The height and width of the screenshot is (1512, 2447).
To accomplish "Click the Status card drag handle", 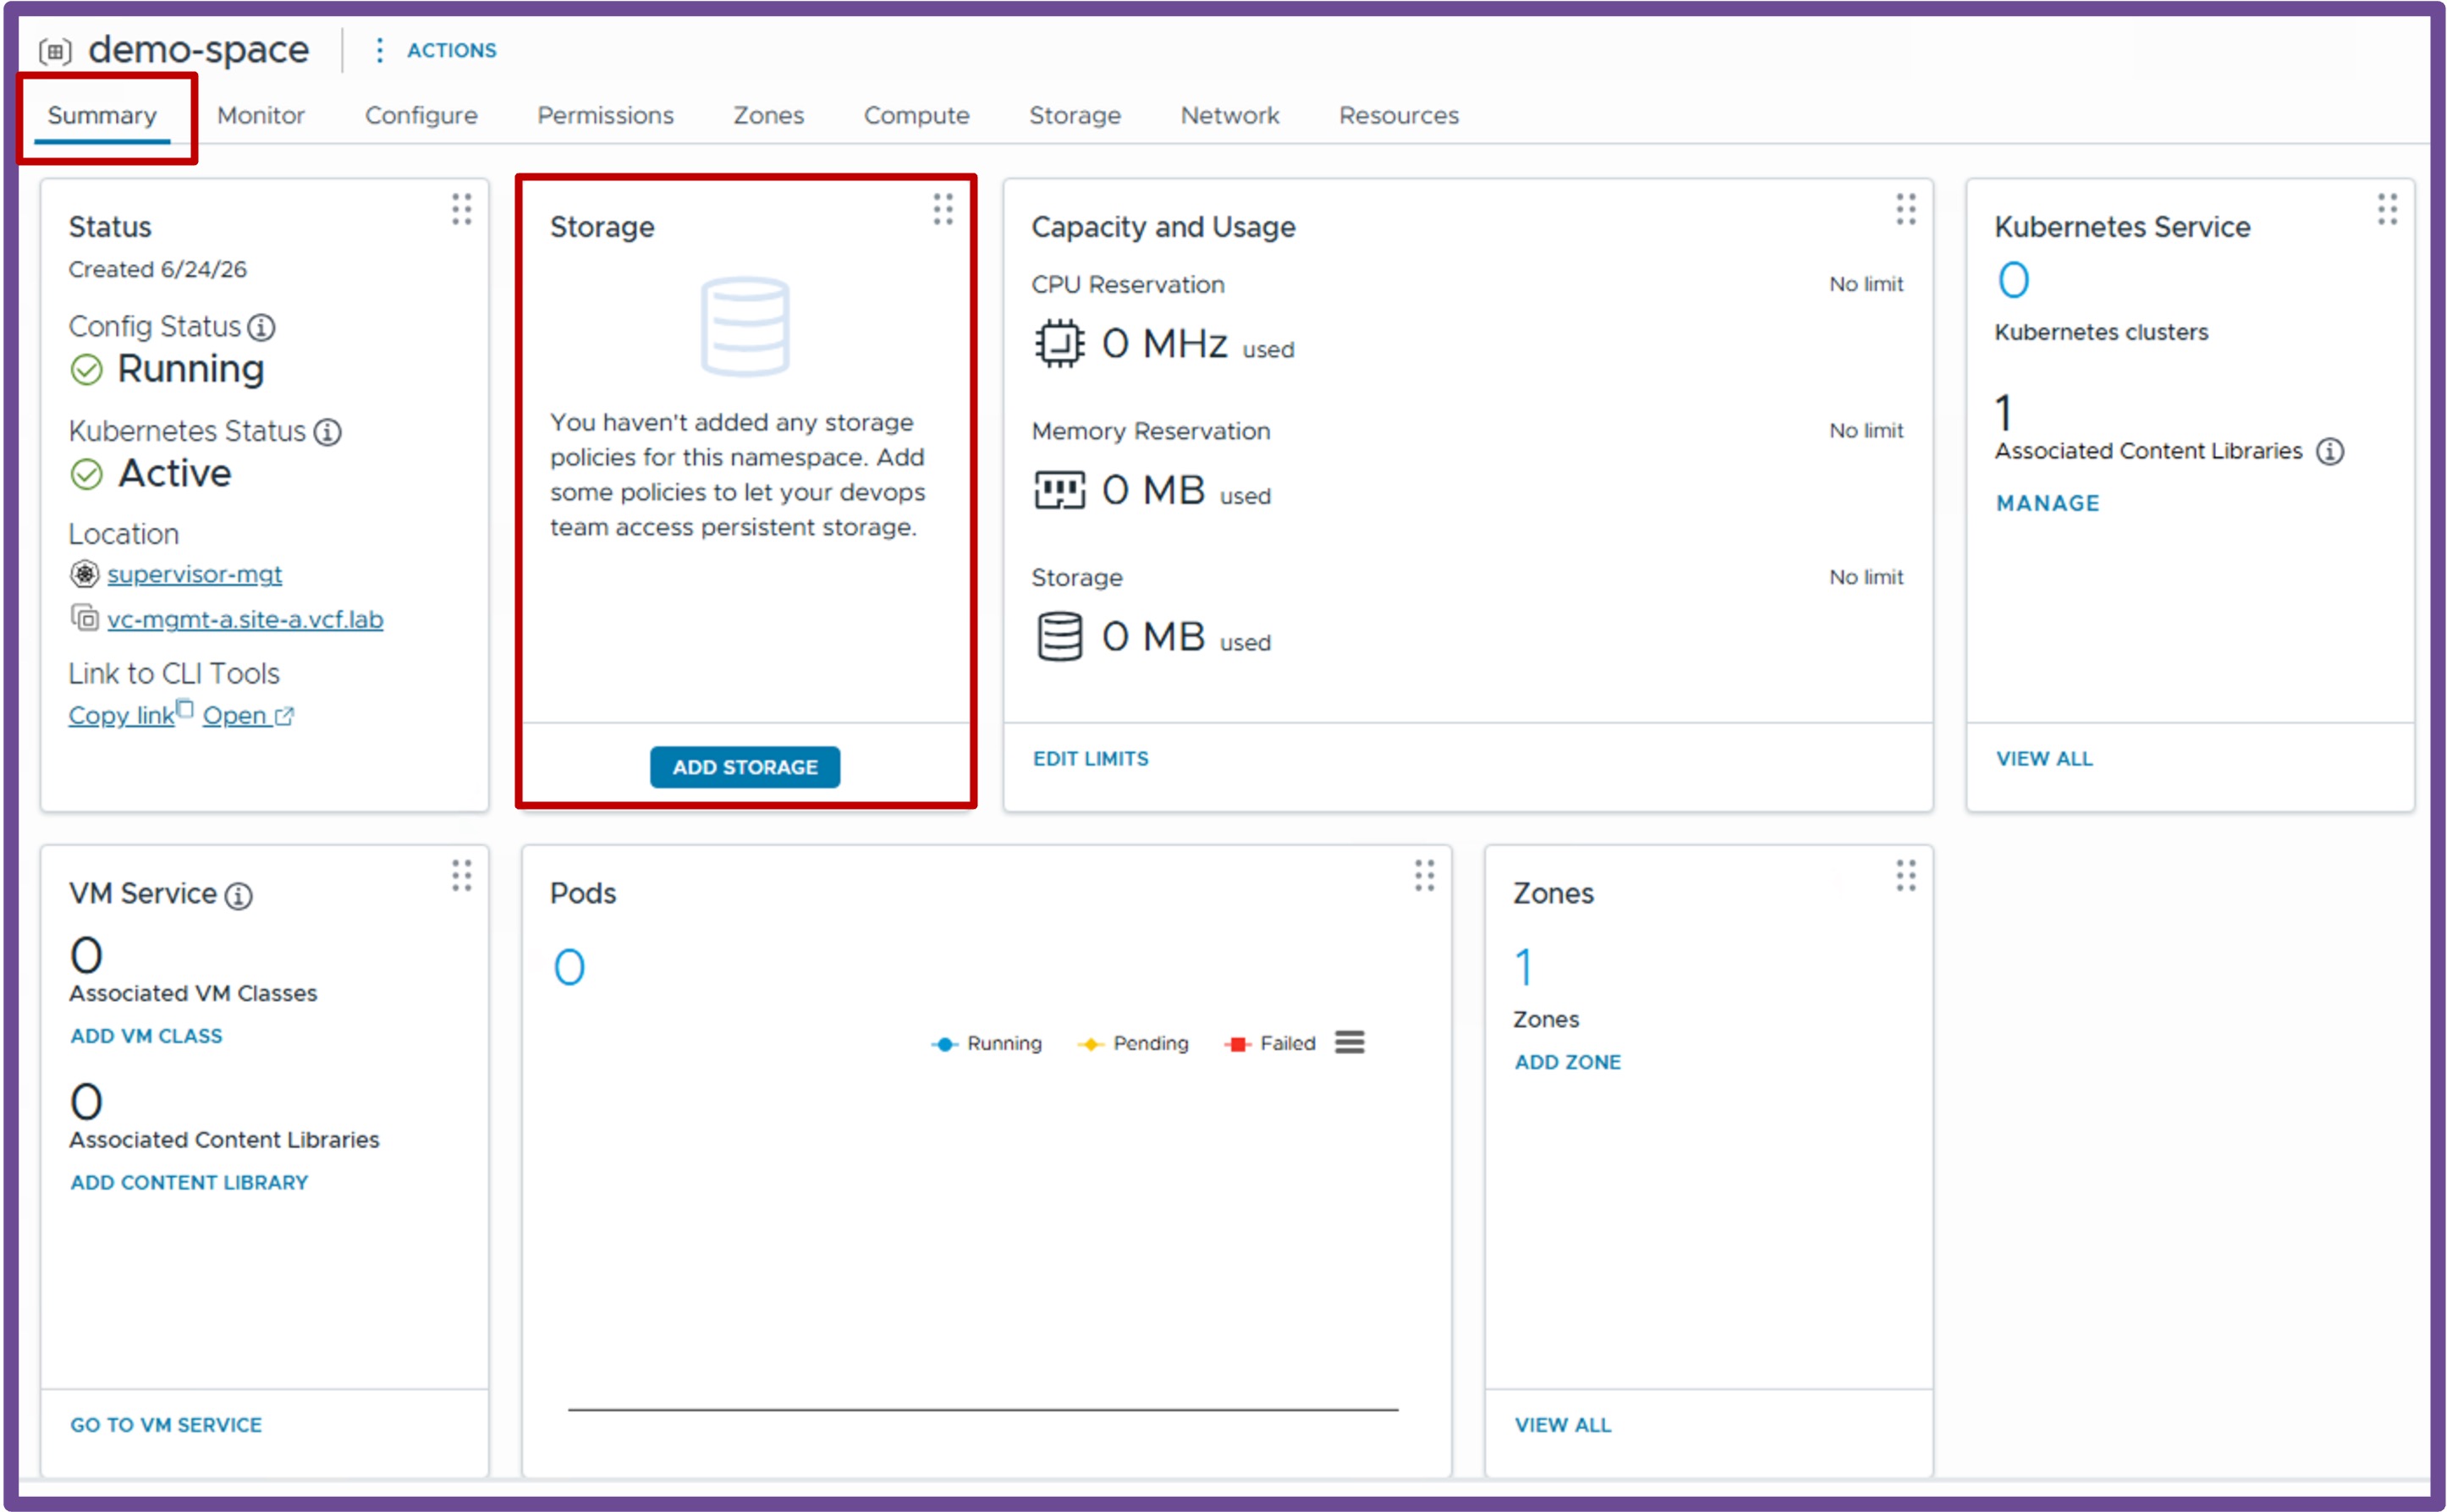I will 461,209.
